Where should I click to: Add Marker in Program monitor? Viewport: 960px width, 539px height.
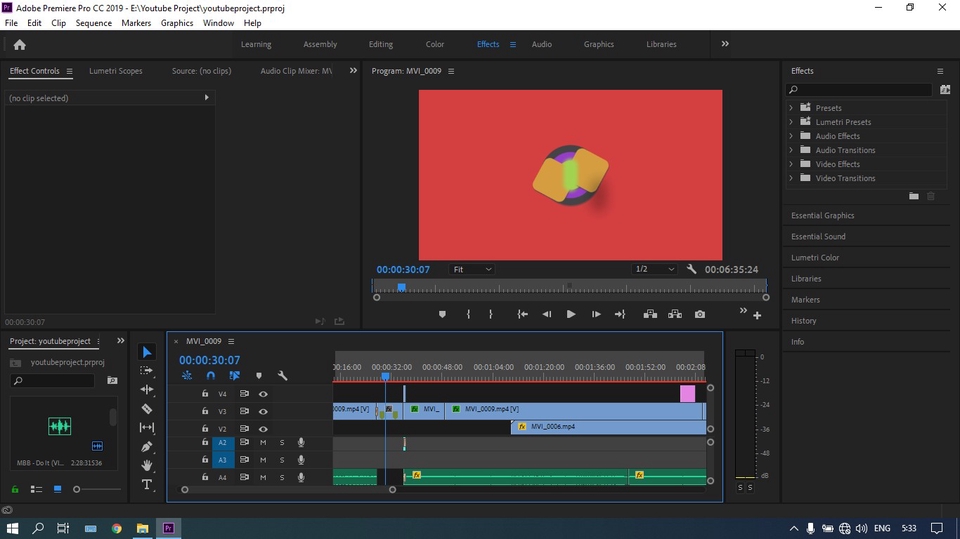pyautogui.click(x=442, y=314)
